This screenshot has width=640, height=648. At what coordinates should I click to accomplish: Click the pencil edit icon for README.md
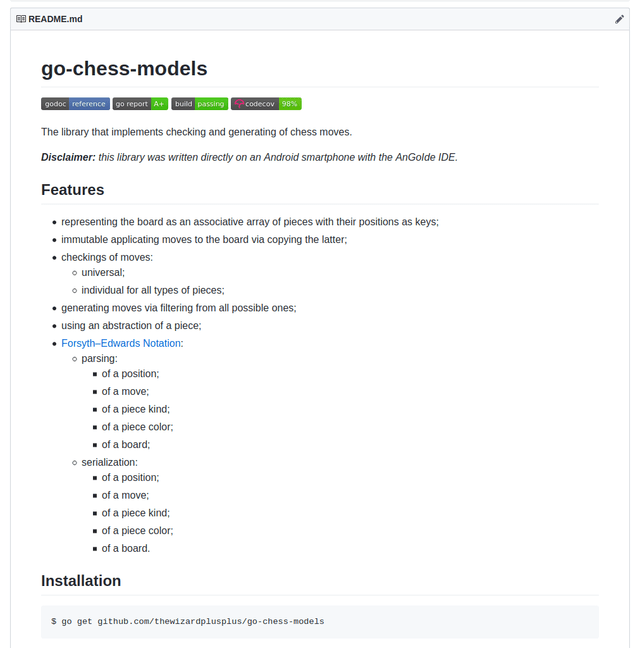coord(619,19)
